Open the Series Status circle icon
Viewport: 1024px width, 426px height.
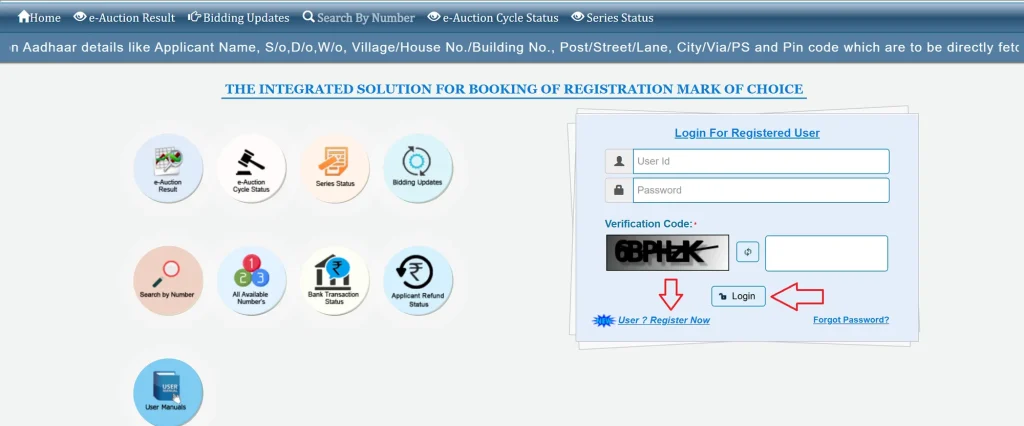coord(335,168)
